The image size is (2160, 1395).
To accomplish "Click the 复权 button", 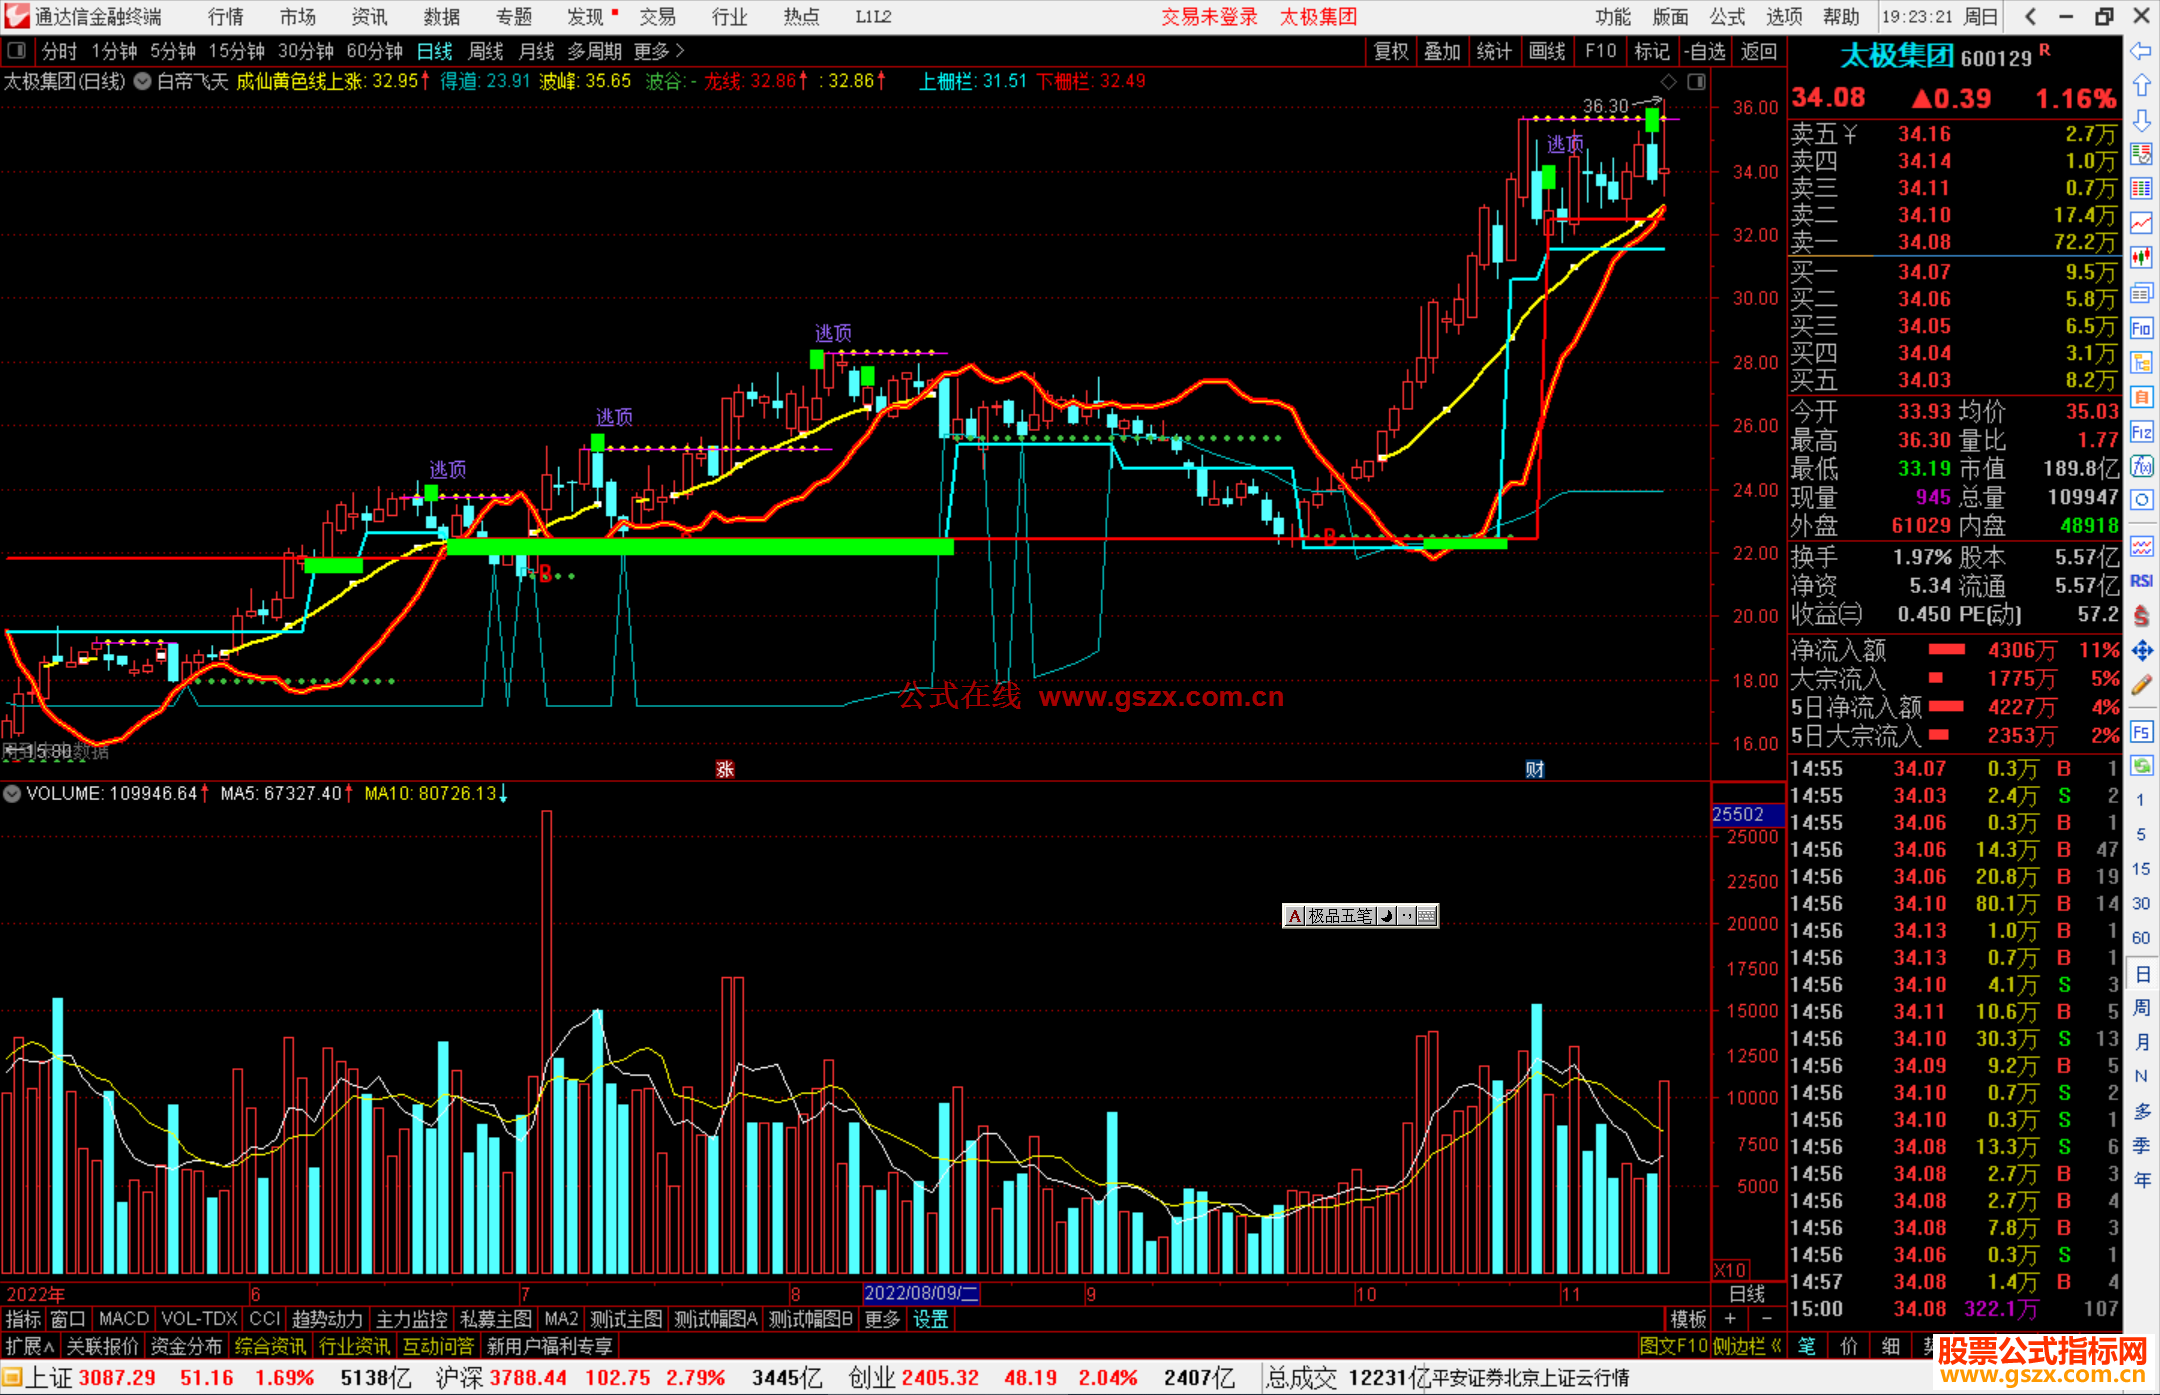I will coord(1390,51).
